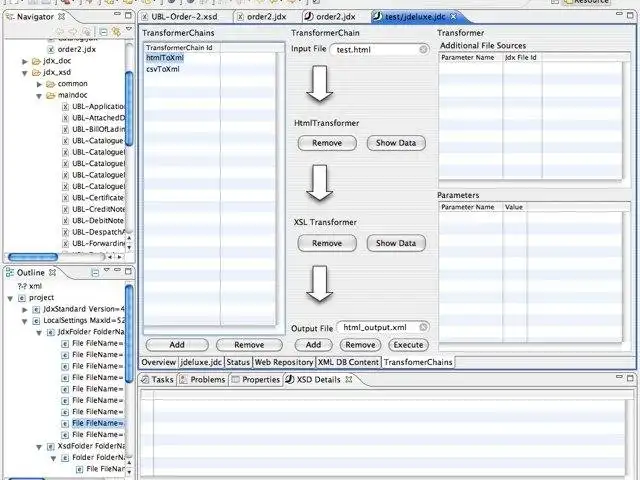Select the highlighted File FileName Outline row
The image size is (640, 480).
(x=97, y=423)
